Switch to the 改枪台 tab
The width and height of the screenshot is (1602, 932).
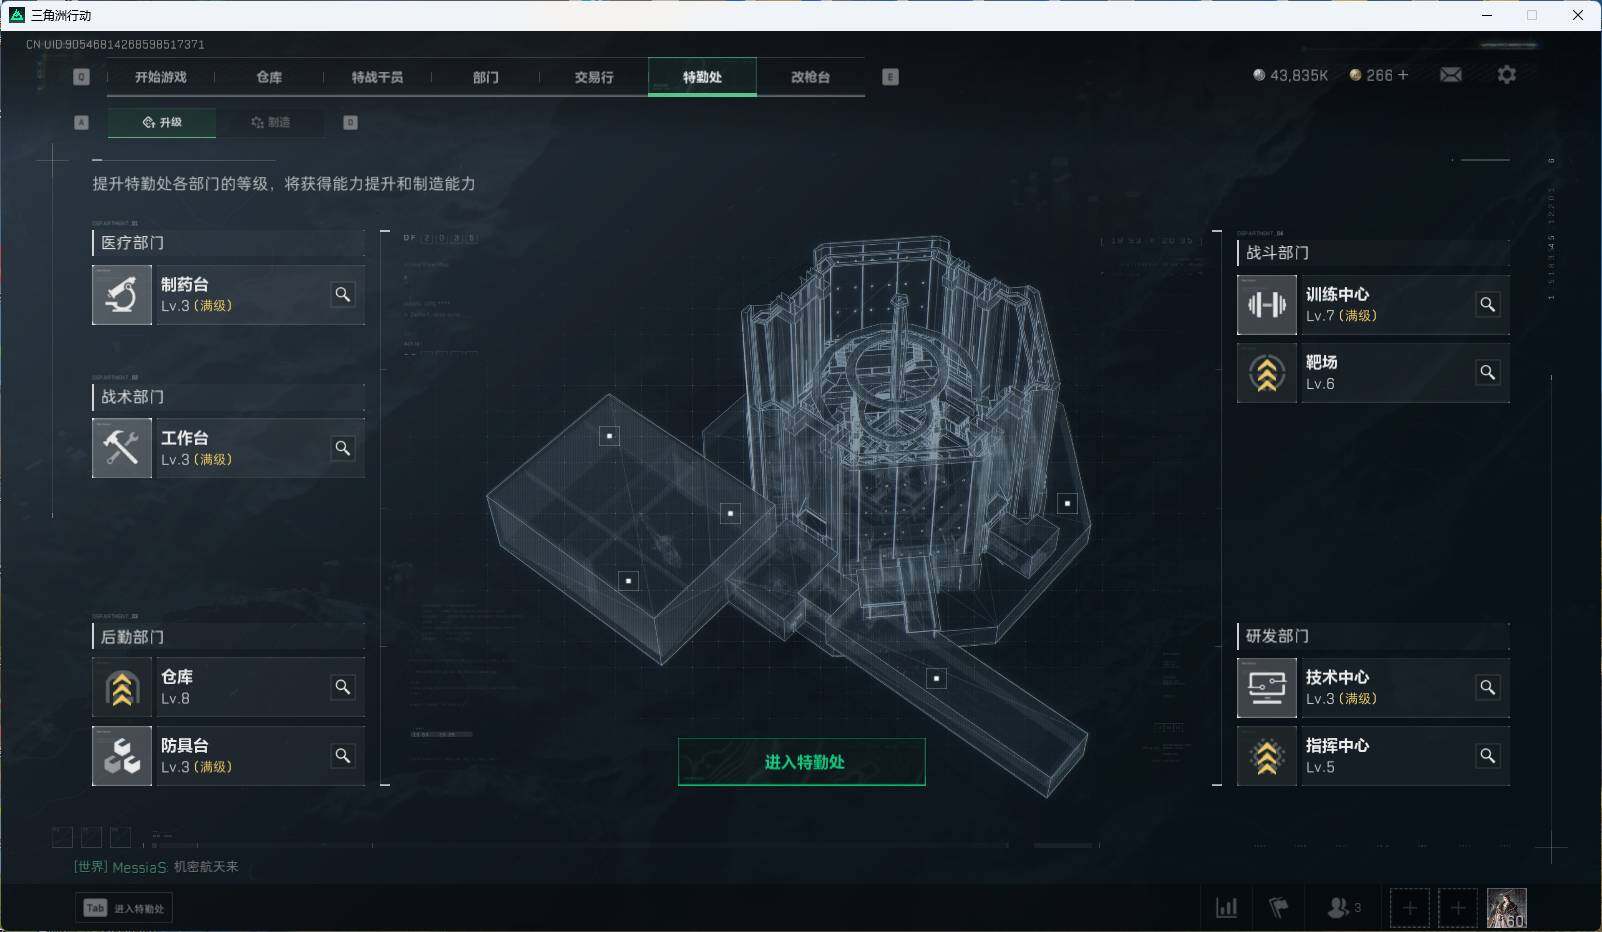tap(810, 77)
